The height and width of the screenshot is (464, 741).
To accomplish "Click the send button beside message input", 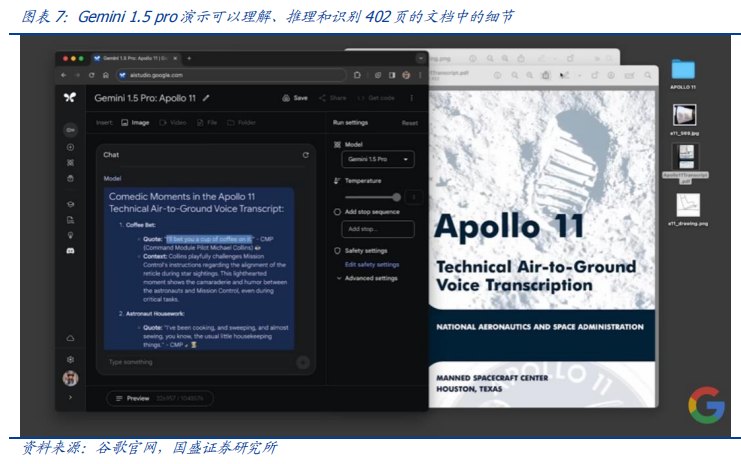I will [303, 362].
